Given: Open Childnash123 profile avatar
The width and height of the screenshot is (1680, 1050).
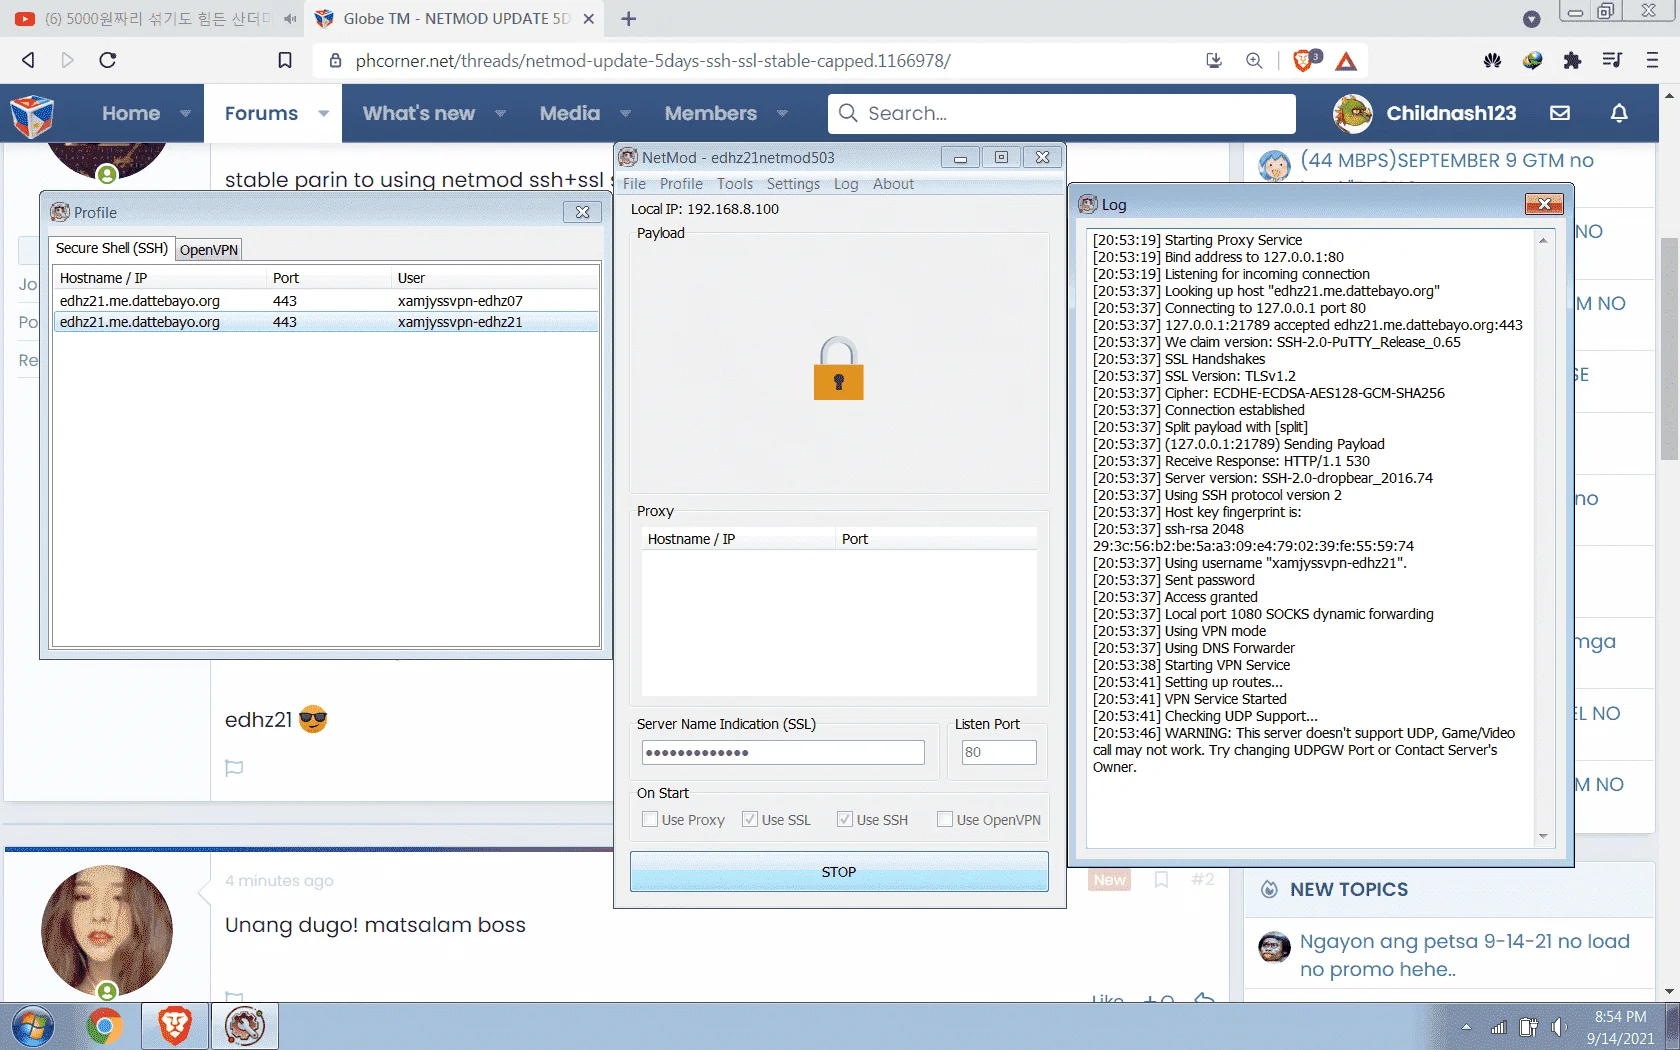Looking at the screenshot, I should (x=1353, y=113).
